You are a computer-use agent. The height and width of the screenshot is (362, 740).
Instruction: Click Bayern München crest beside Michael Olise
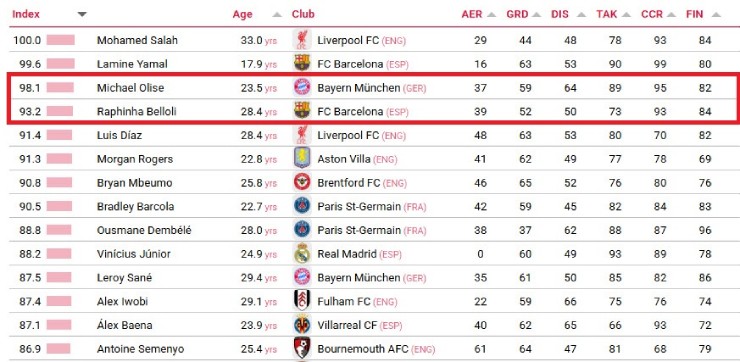pyautogui.click(x=302, y=87)
